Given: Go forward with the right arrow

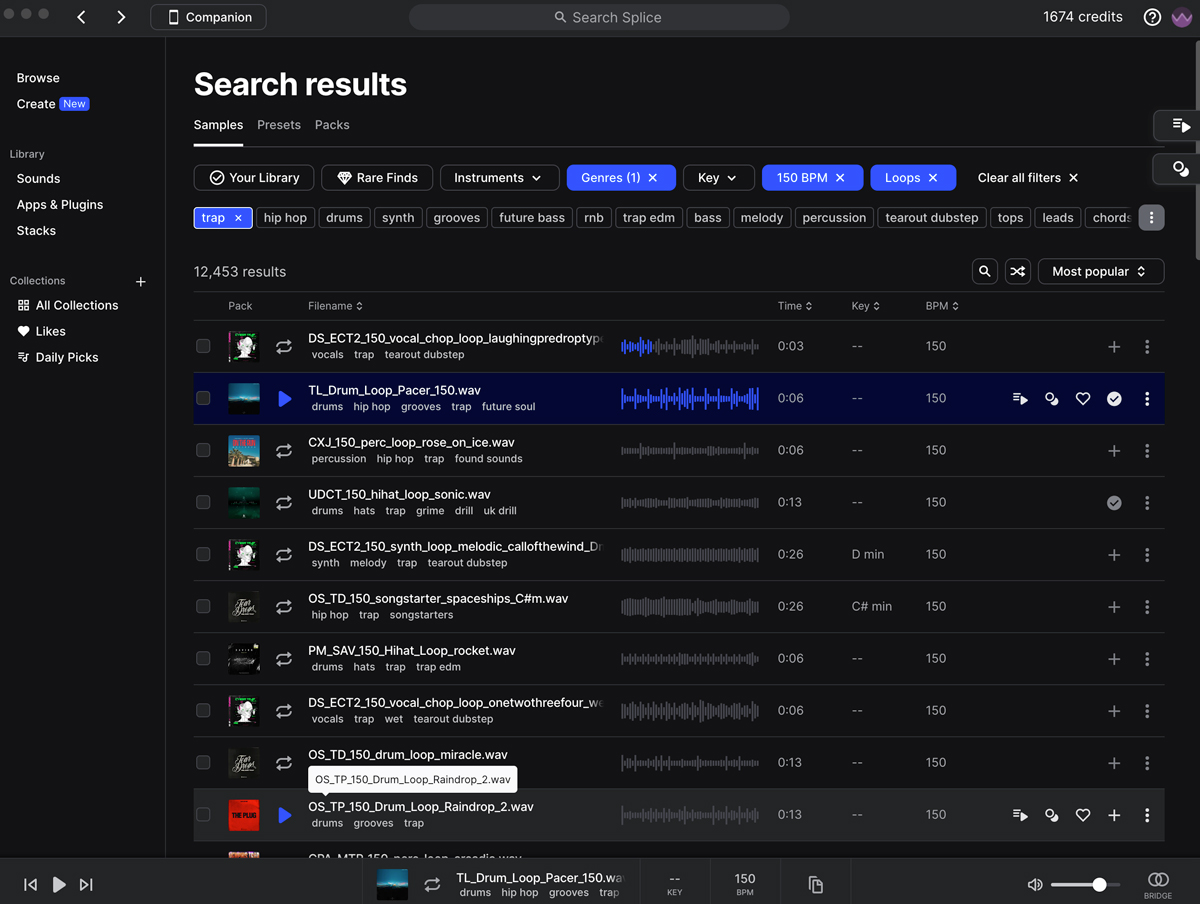Looking at the screenshot, I should (x=121, y=17).
